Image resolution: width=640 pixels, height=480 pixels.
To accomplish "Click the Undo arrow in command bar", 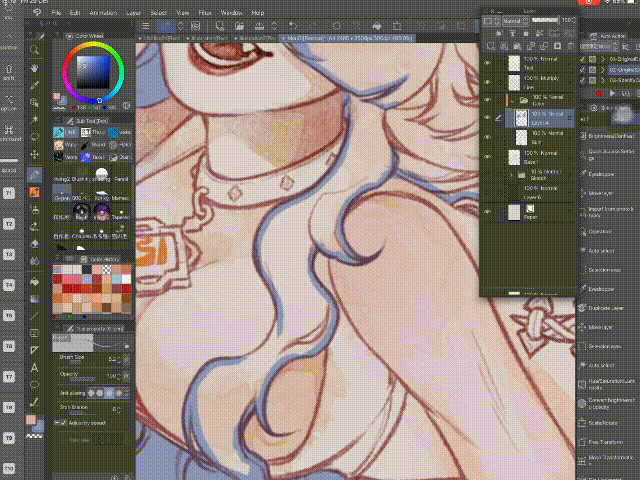I will coord(293,26).
